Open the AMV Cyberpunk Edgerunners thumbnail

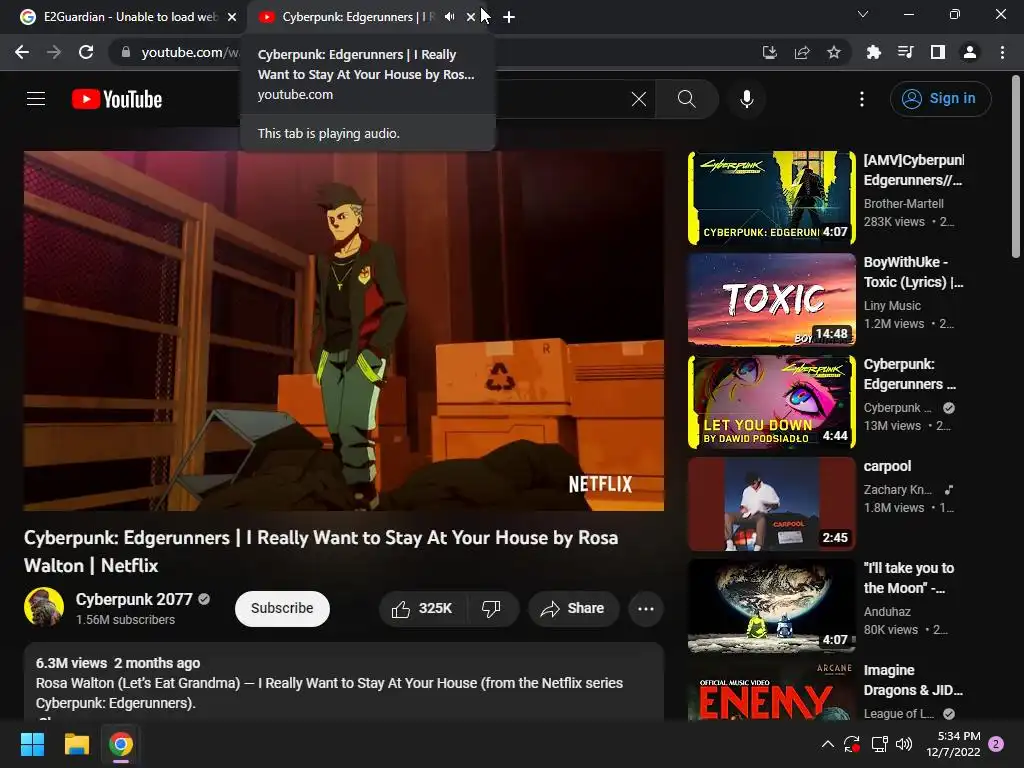tap(772, 198)
